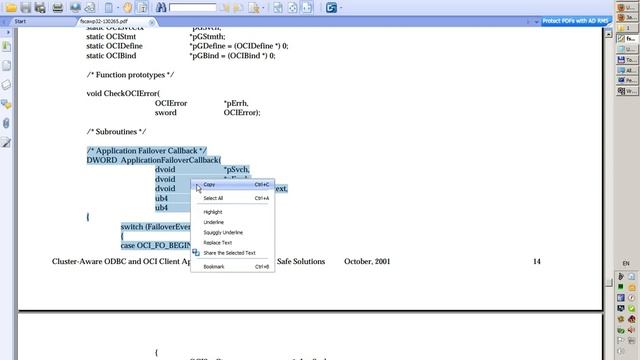Viewport: 640px width, 360px height.
Task: Click the vertical scrollbar up arrow
Action: click(608, 34)
